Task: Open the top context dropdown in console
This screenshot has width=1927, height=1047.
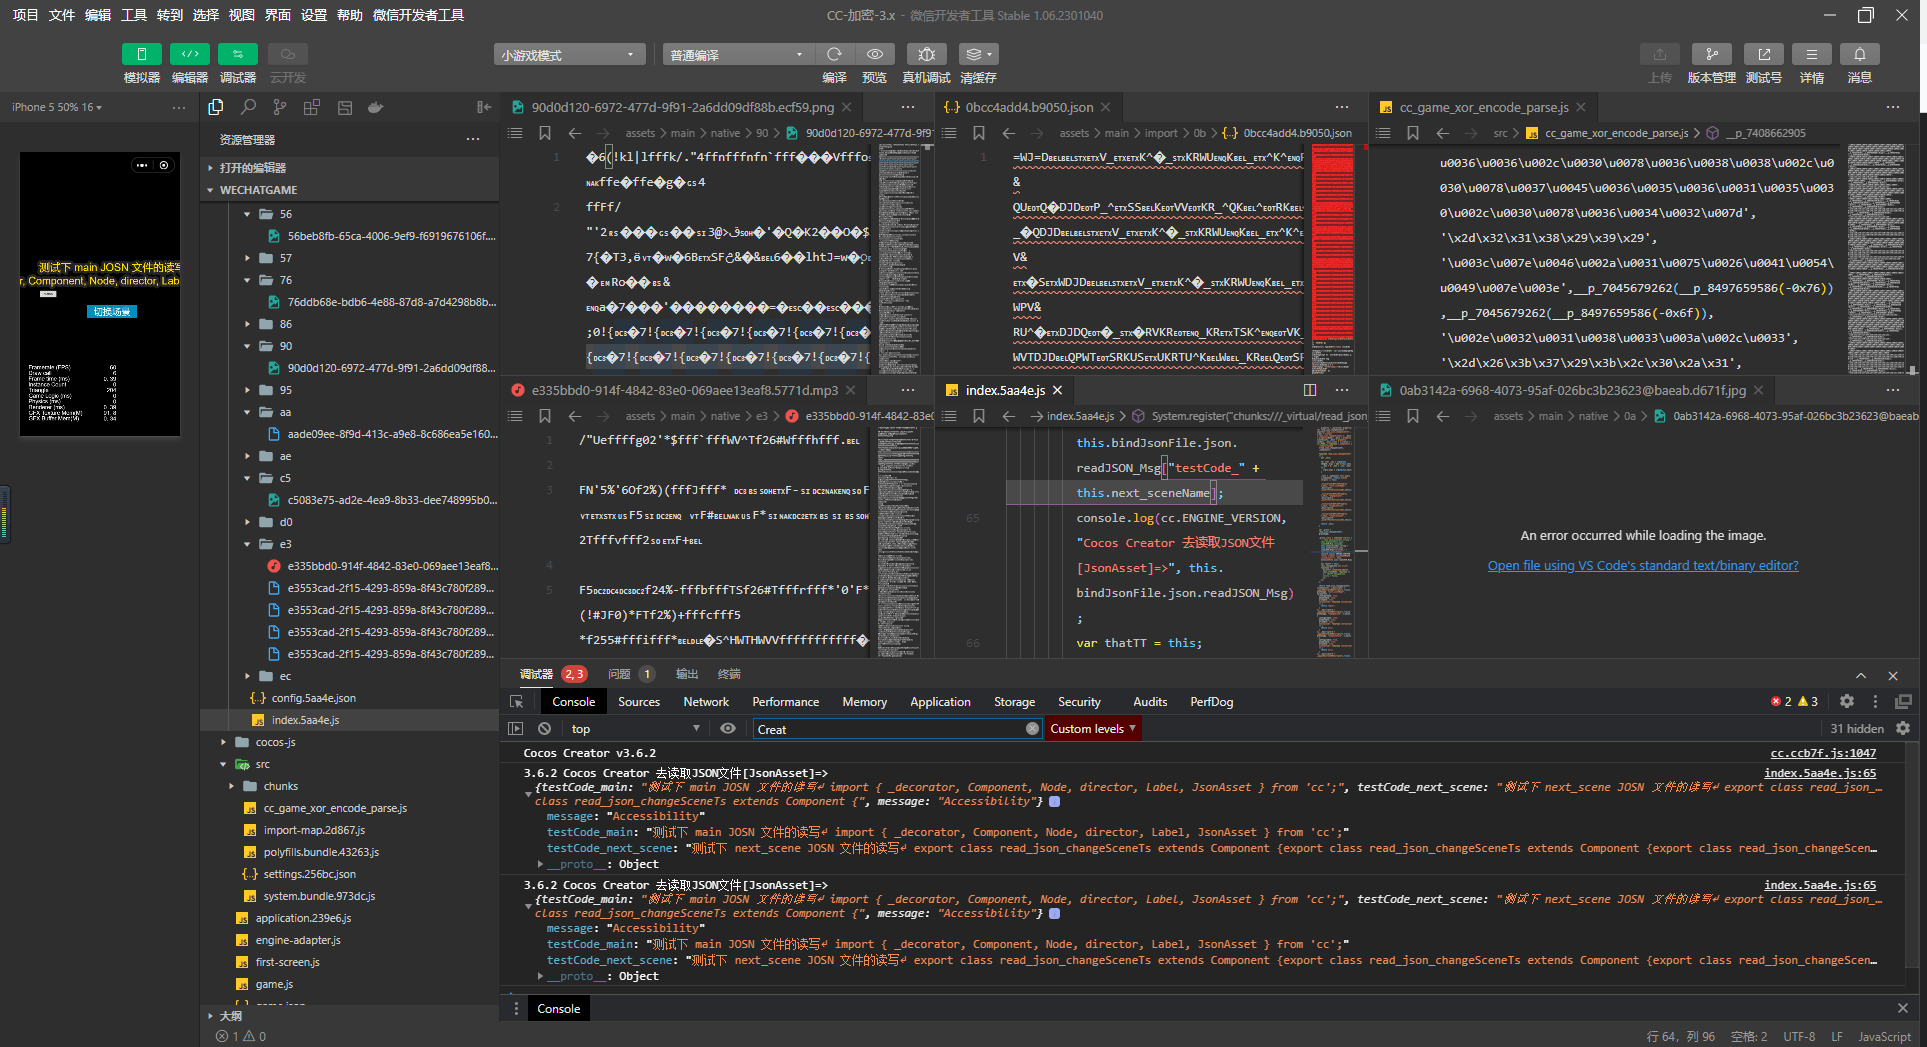Action: tap(634, 729)
